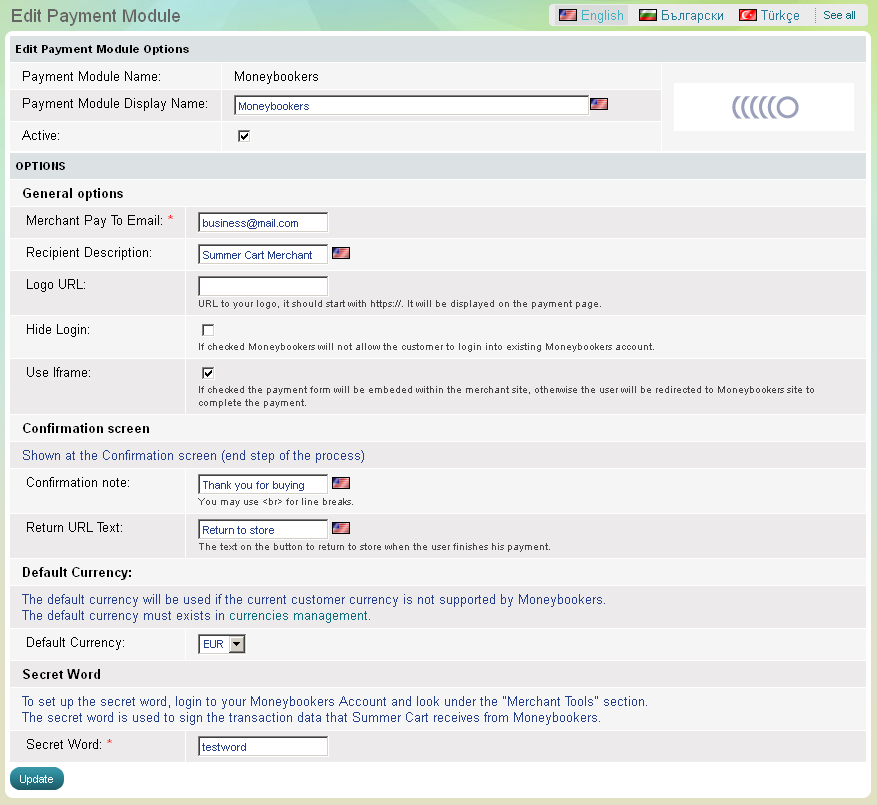Viewport: 877px width, 805px height.
Task: Enable the Hide Login checkbox
Action: (x=208, y=330)
